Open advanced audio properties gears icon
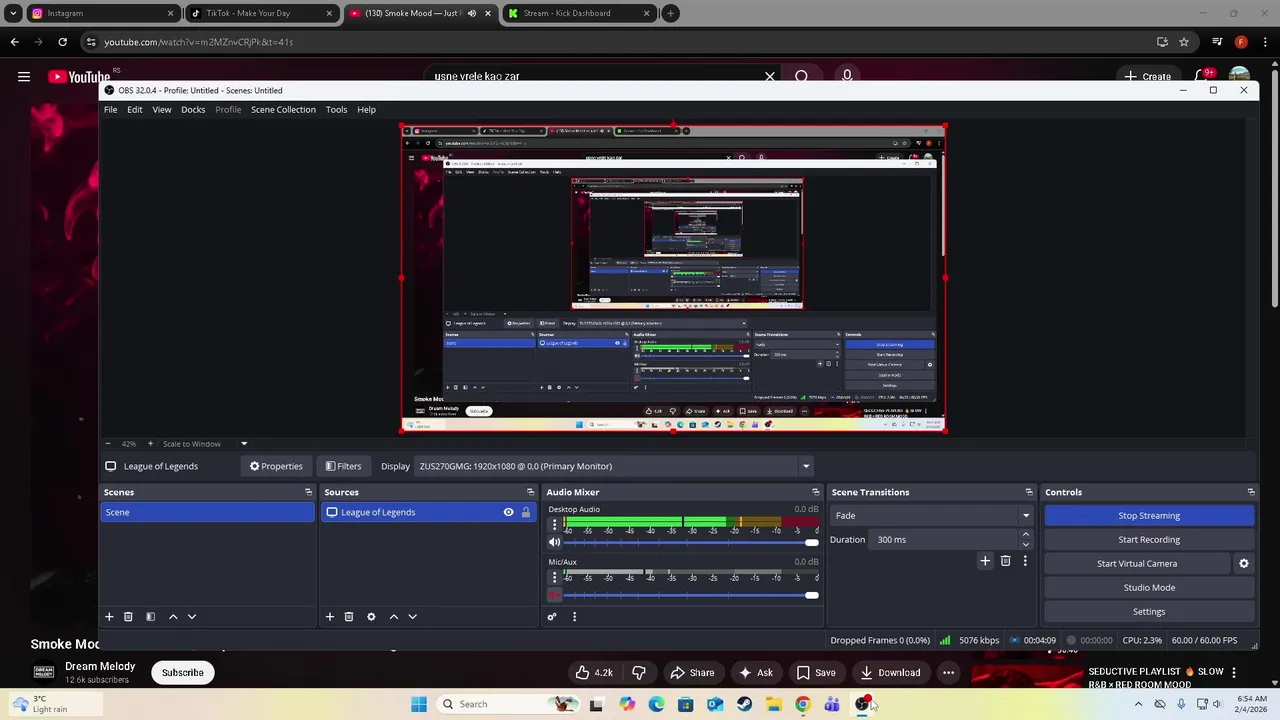 tap(551, 617)
